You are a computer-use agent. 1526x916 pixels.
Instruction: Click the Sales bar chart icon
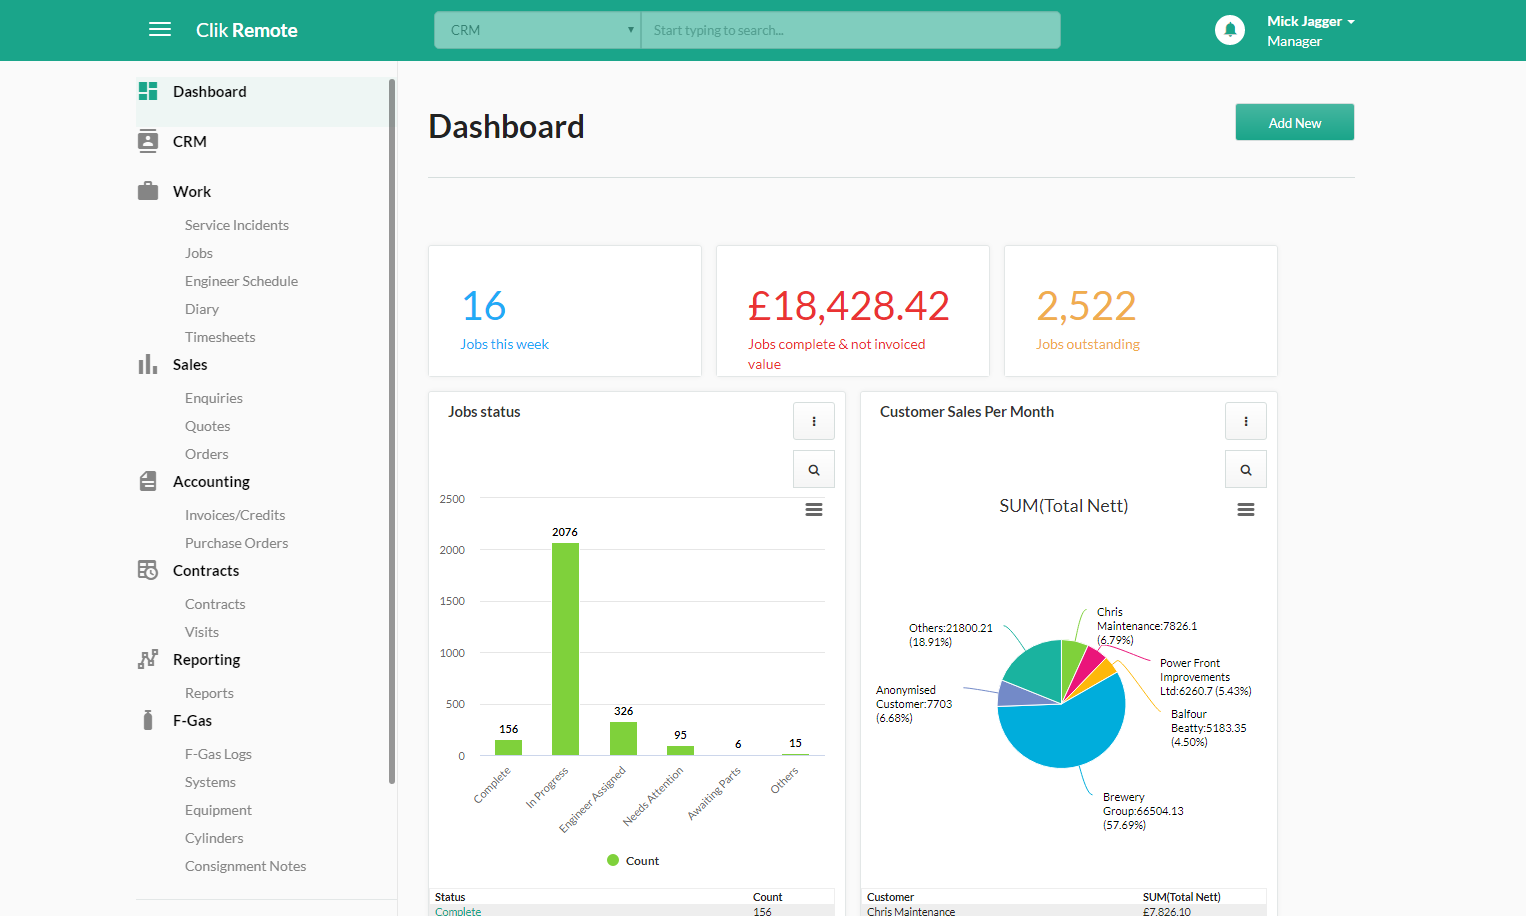pyautogui.click(x=148, y=364)
